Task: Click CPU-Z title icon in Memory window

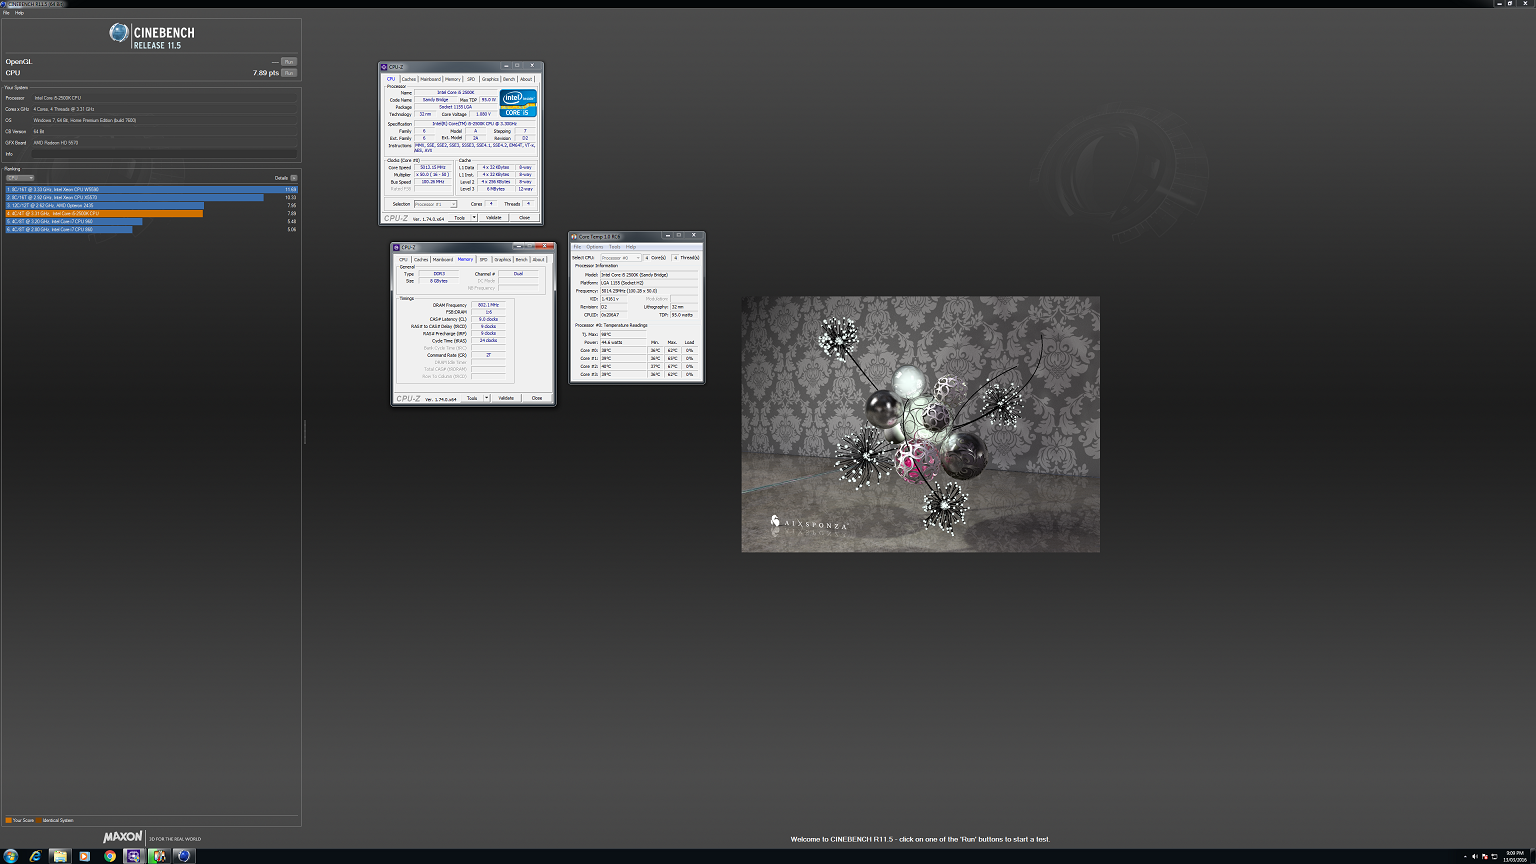Action: (396, 247)
